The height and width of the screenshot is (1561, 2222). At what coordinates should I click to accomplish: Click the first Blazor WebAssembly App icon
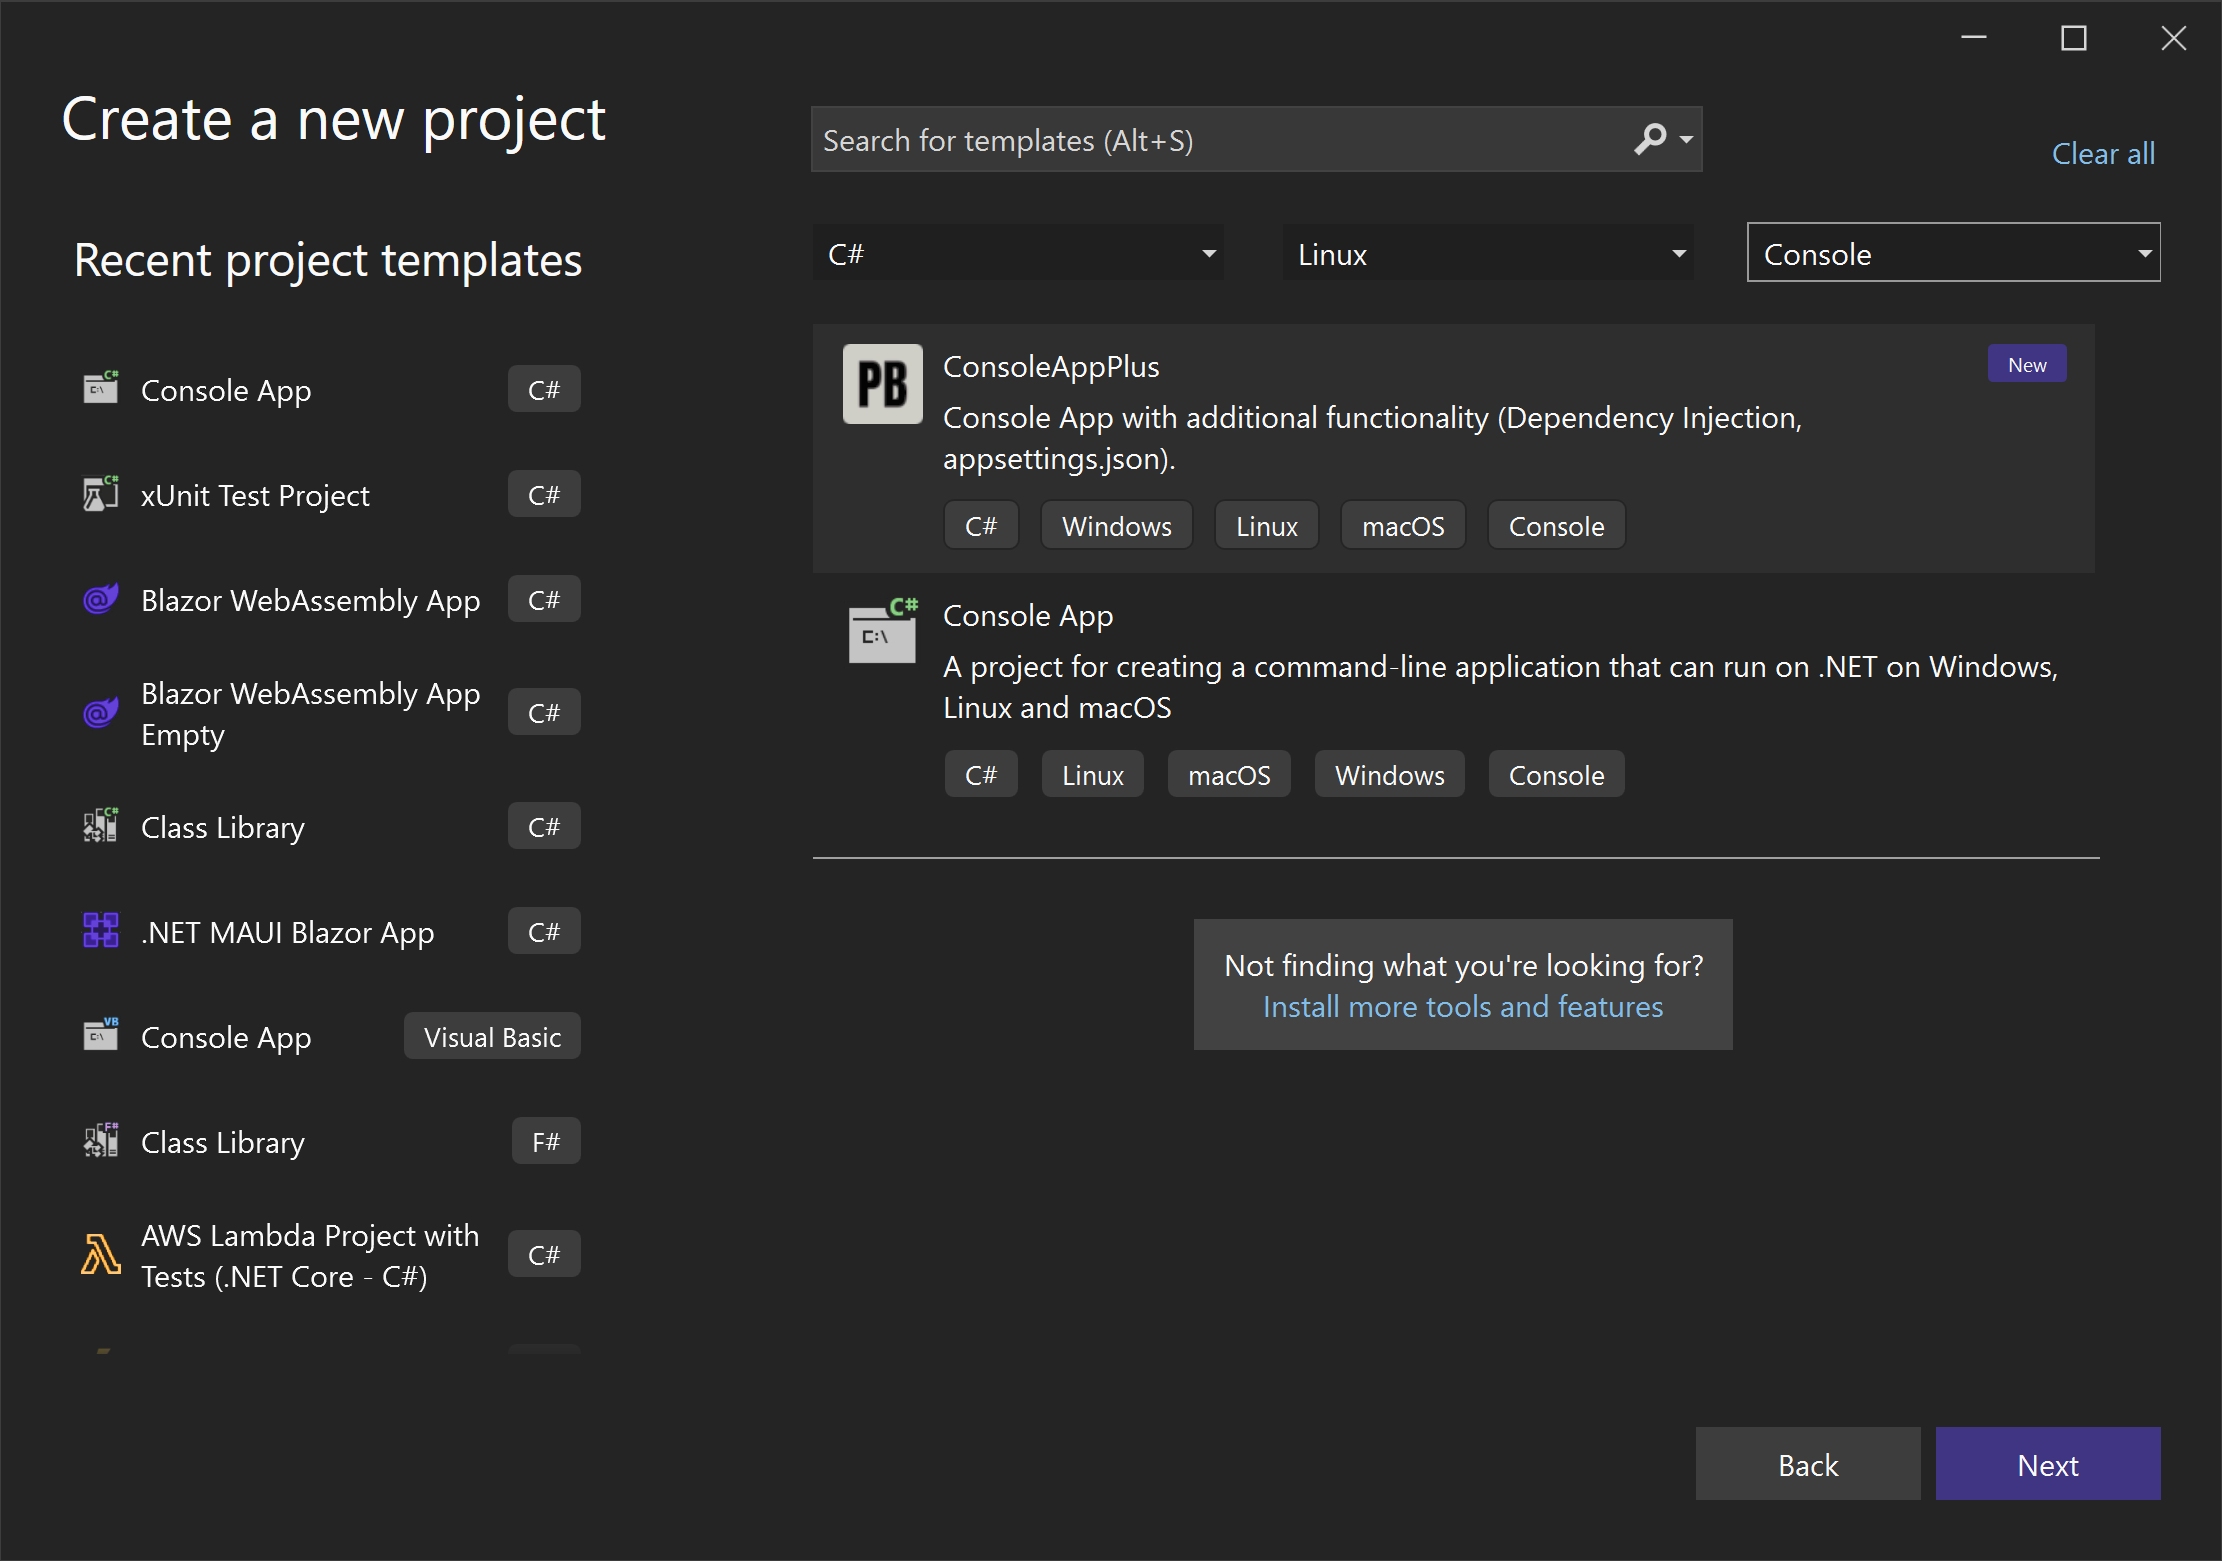click(x=100, y=599)
